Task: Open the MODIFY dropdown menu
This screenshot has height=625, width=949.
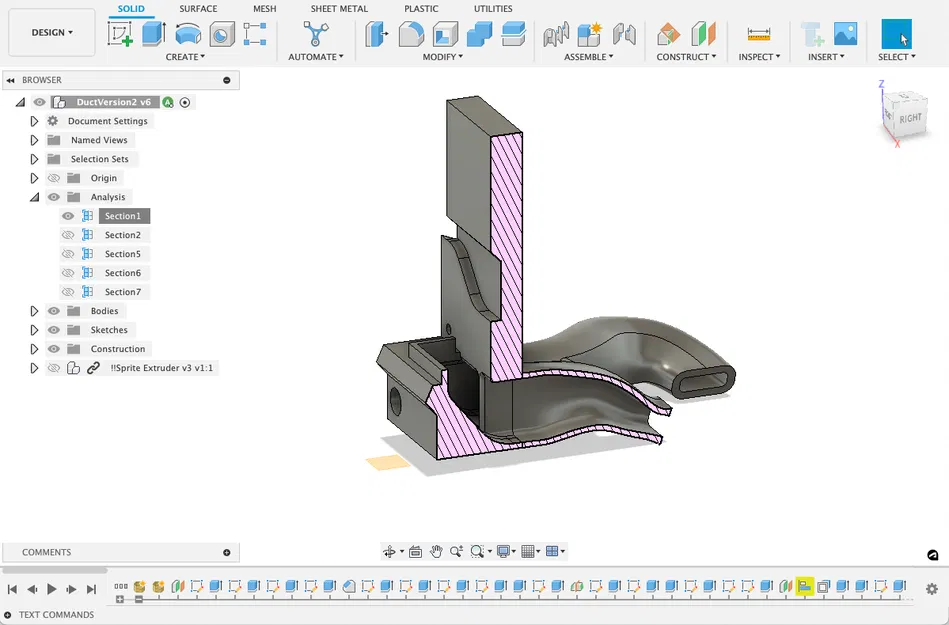Action: pos(442,57)
